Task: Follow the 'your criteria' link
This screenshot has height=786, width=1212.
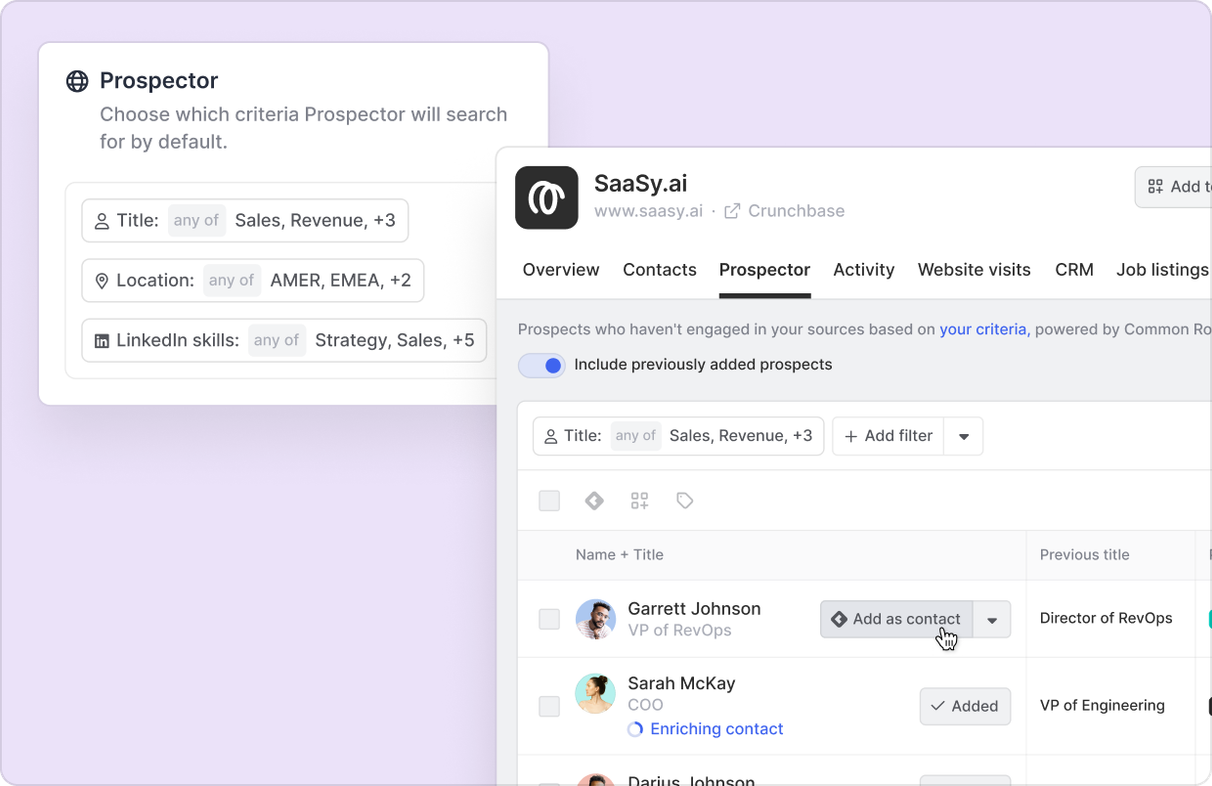Action: (983, 329)
